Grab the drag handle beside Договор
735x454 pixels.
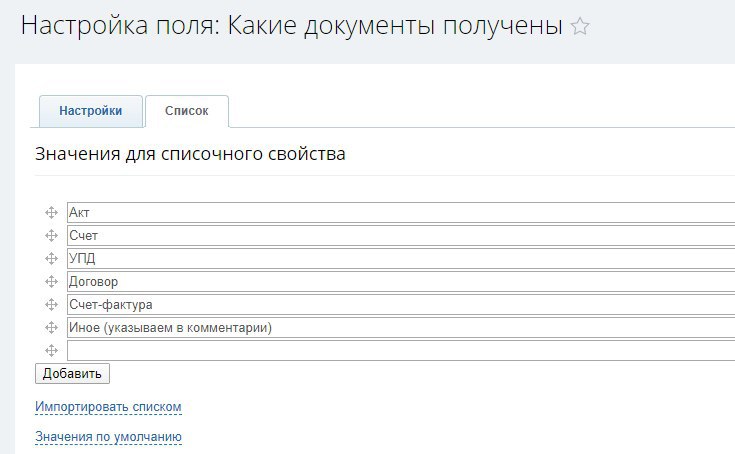51,282
